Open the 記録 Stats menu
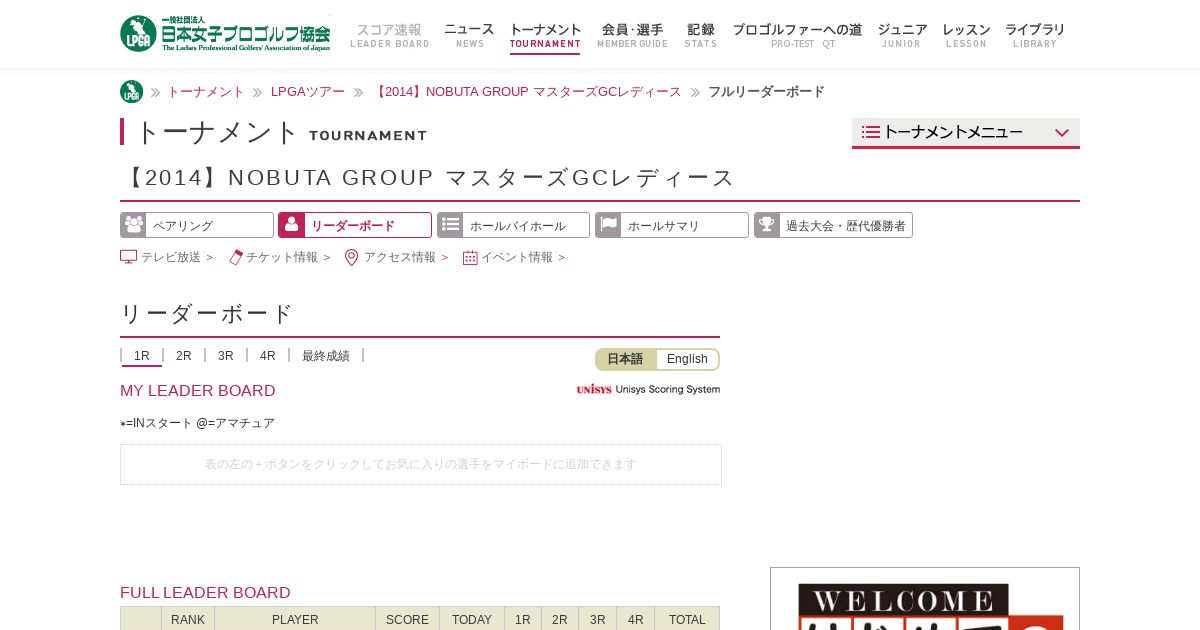Screen dimensions: 1200x630 coord(700,35)
